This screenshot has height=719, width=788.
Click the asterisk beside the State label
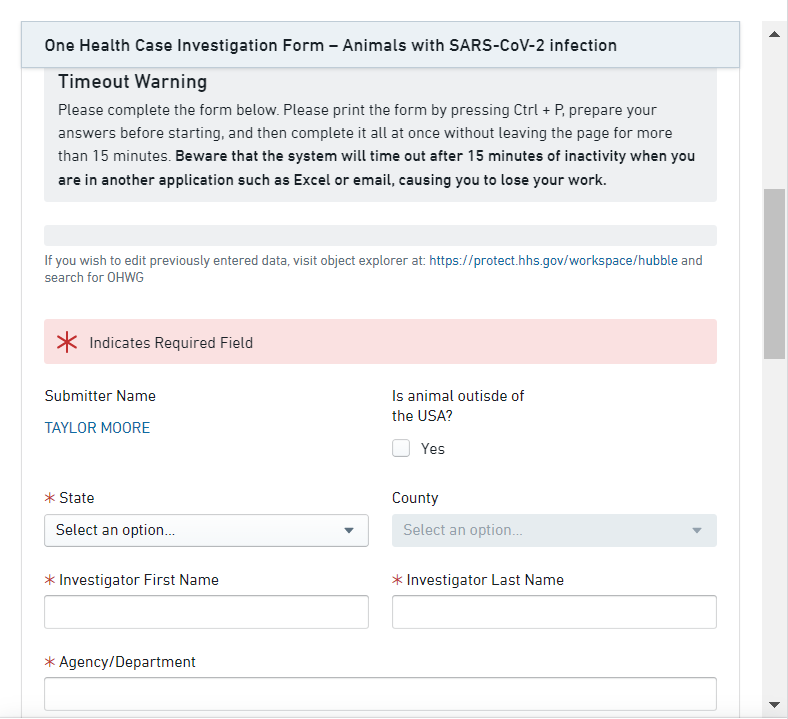[x=50, y=498]
